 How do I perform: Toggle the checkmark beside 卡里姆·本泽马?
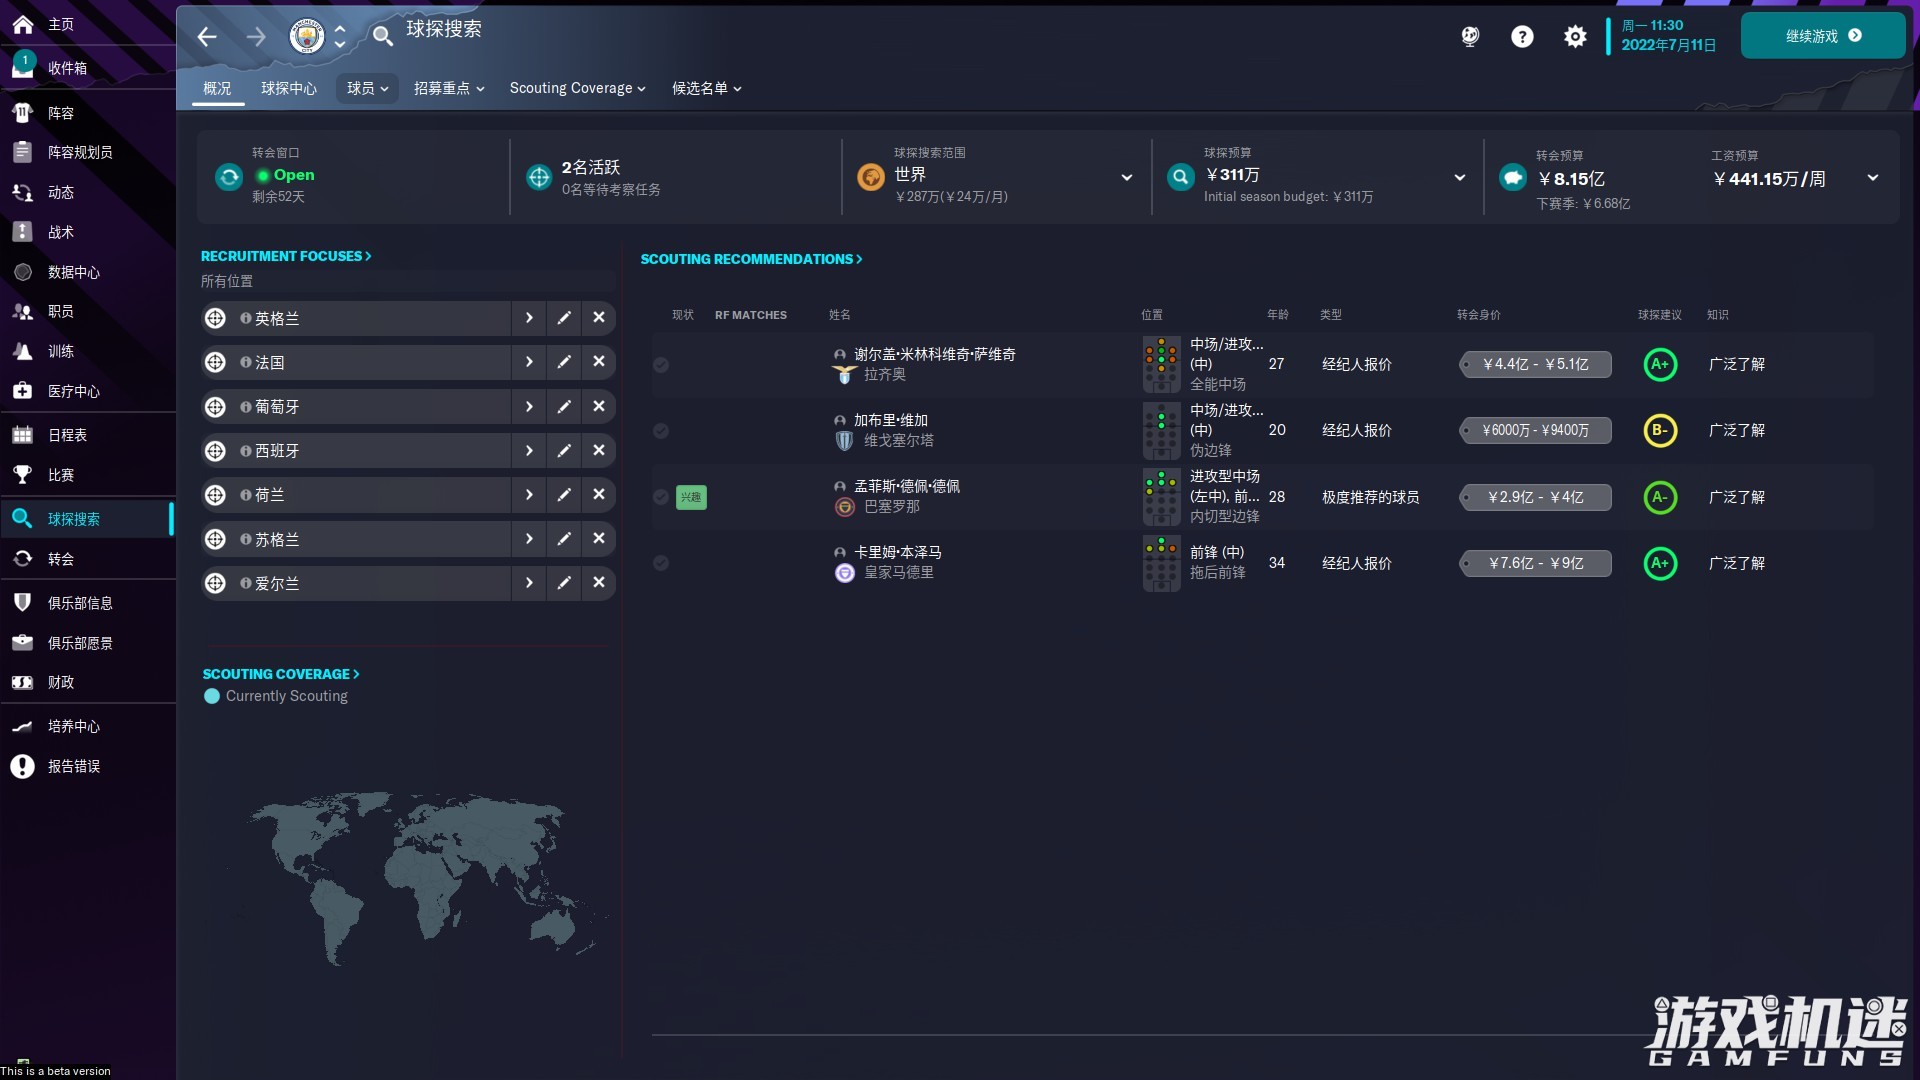point(660,563)
